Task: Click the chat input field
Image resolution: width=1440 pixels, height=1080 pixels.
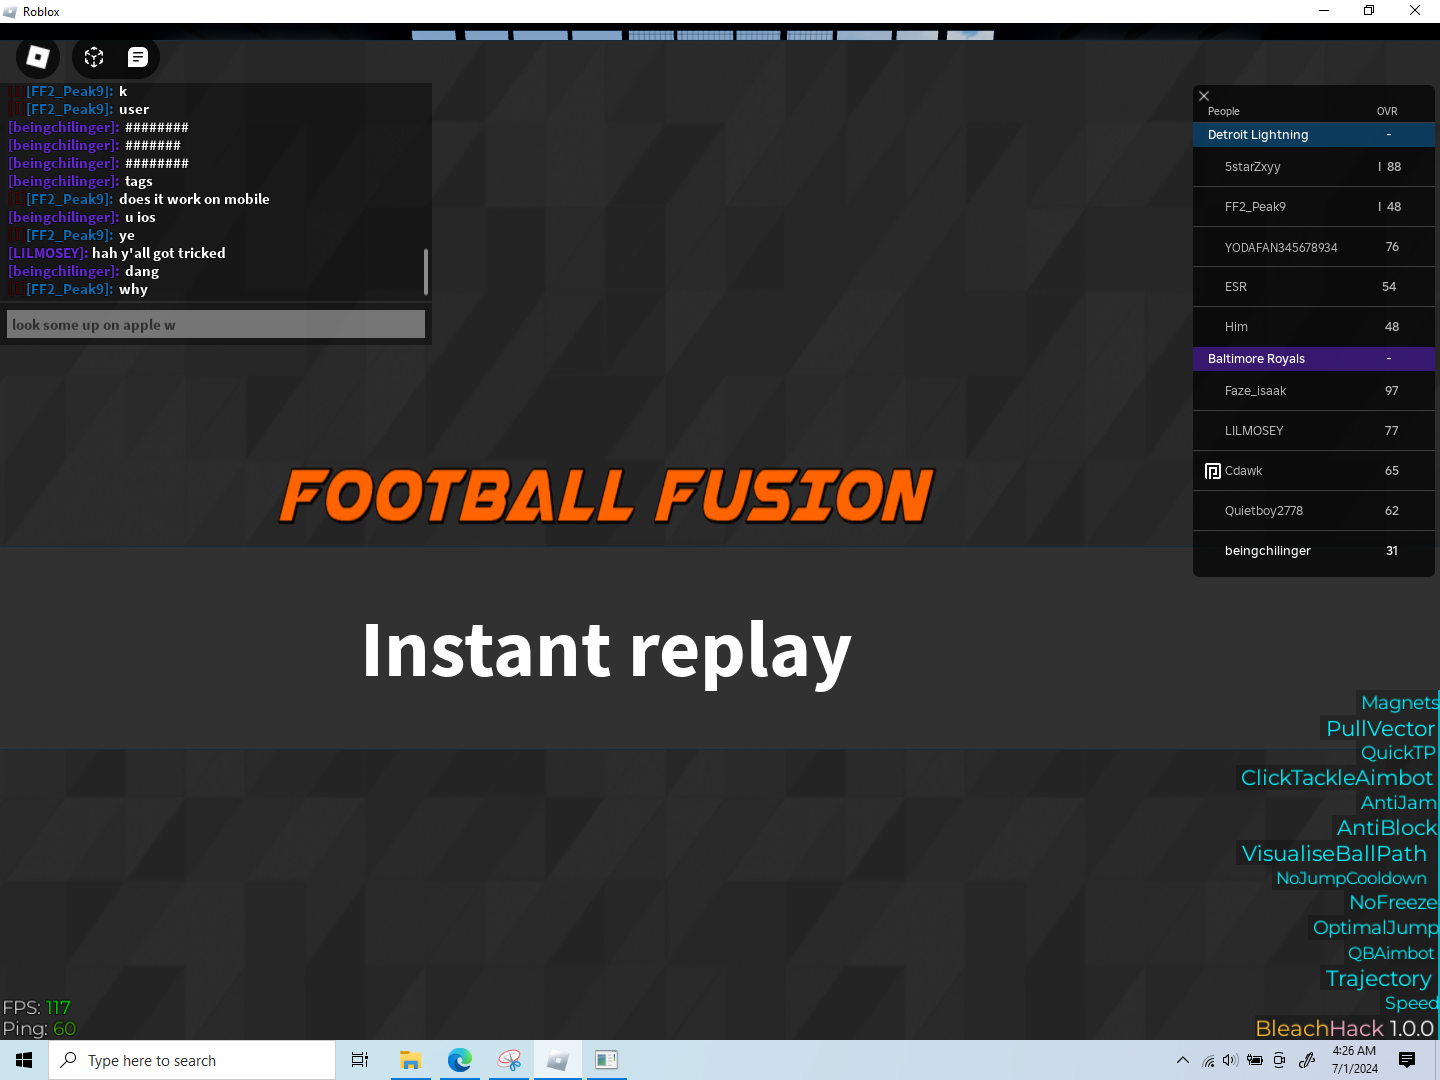Action: tap(216, 324)
